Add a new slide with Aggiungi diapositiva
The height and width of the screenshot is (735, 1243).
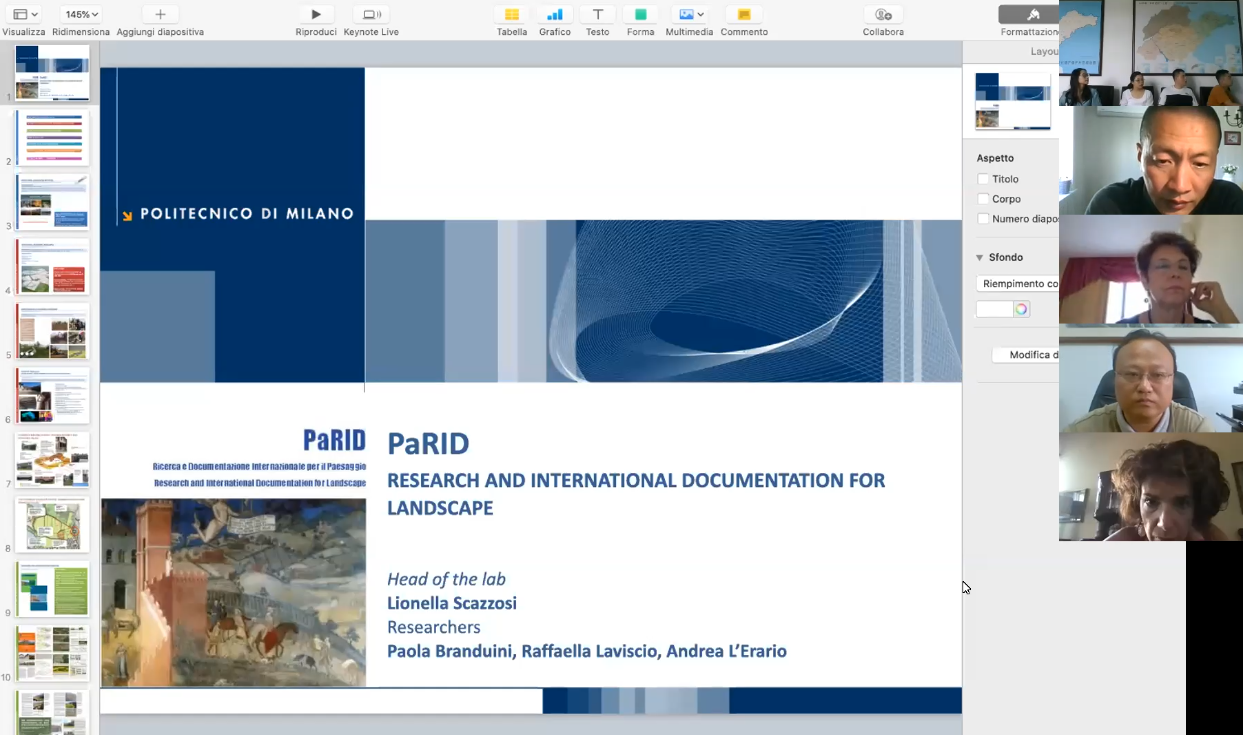pyautogui.click(x=160, y=15)
